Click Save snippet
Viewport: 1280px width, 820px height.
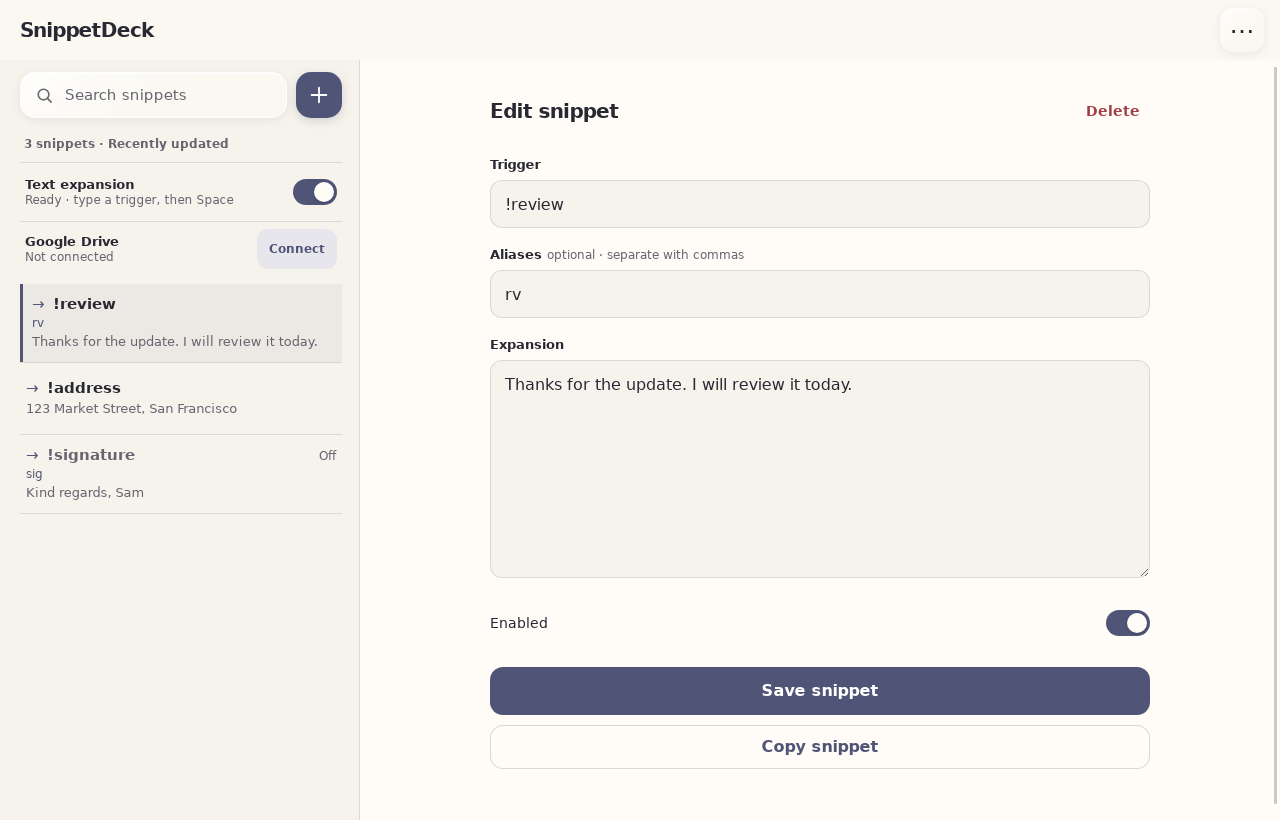(x=820, y=691)
